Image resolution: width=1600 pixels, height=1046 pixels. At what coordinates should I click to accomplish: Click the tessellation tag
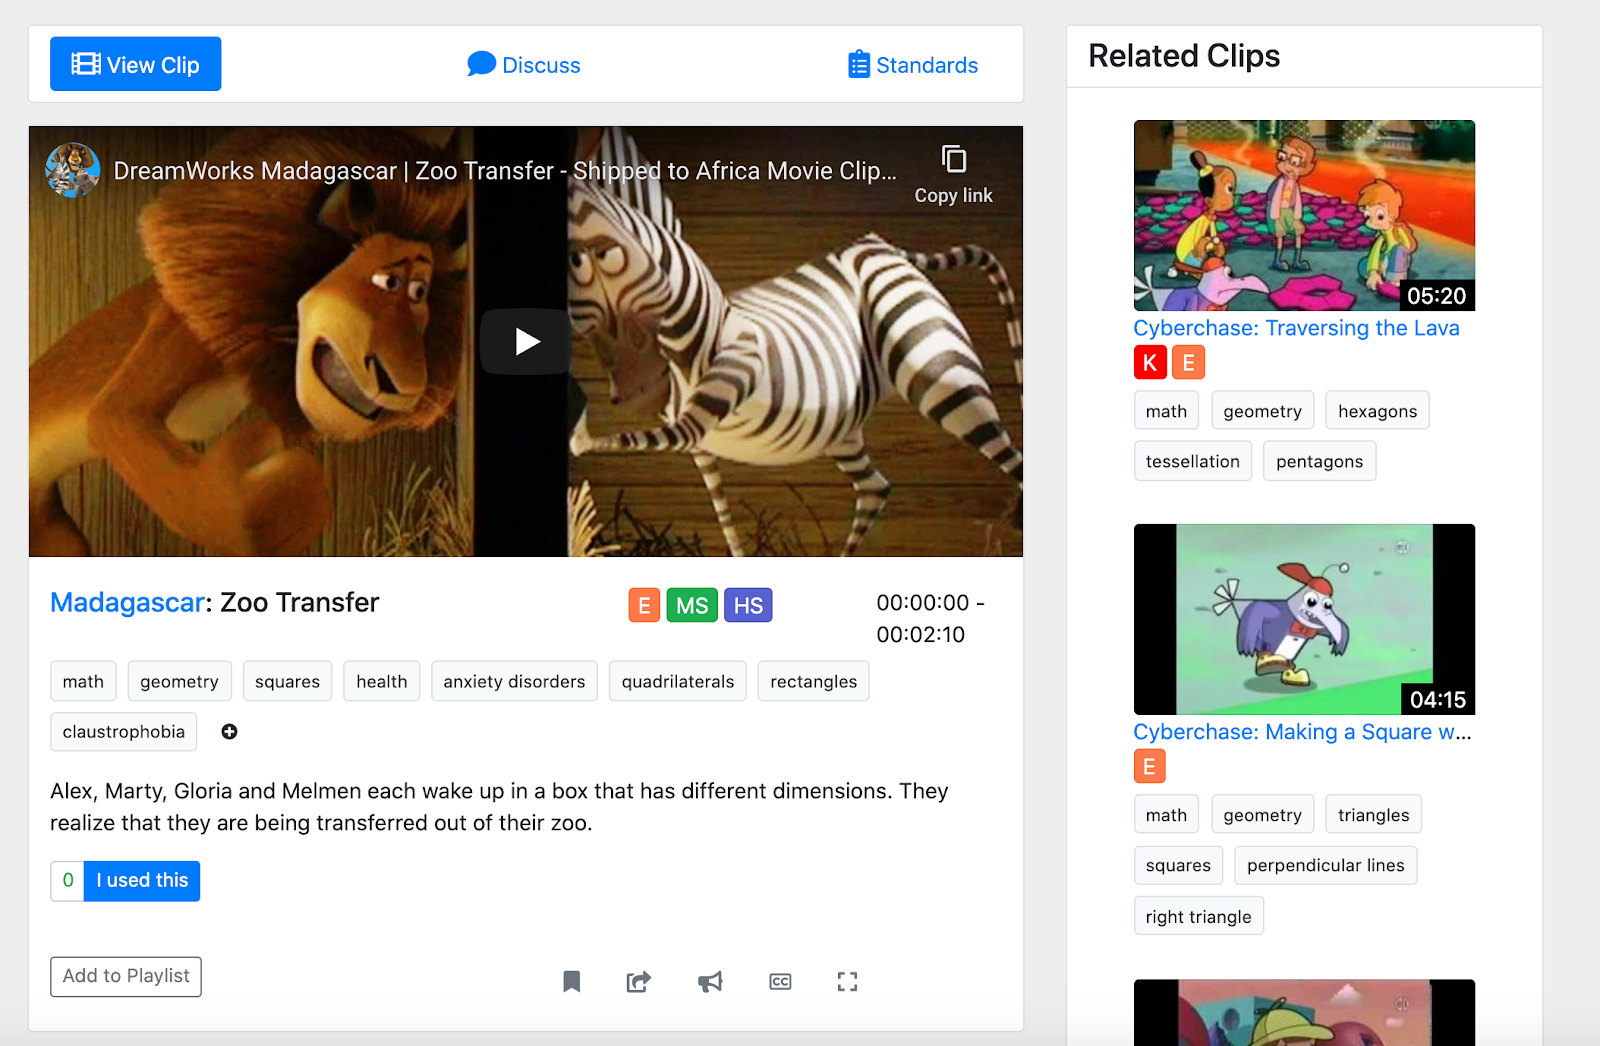pos(1192,461)
